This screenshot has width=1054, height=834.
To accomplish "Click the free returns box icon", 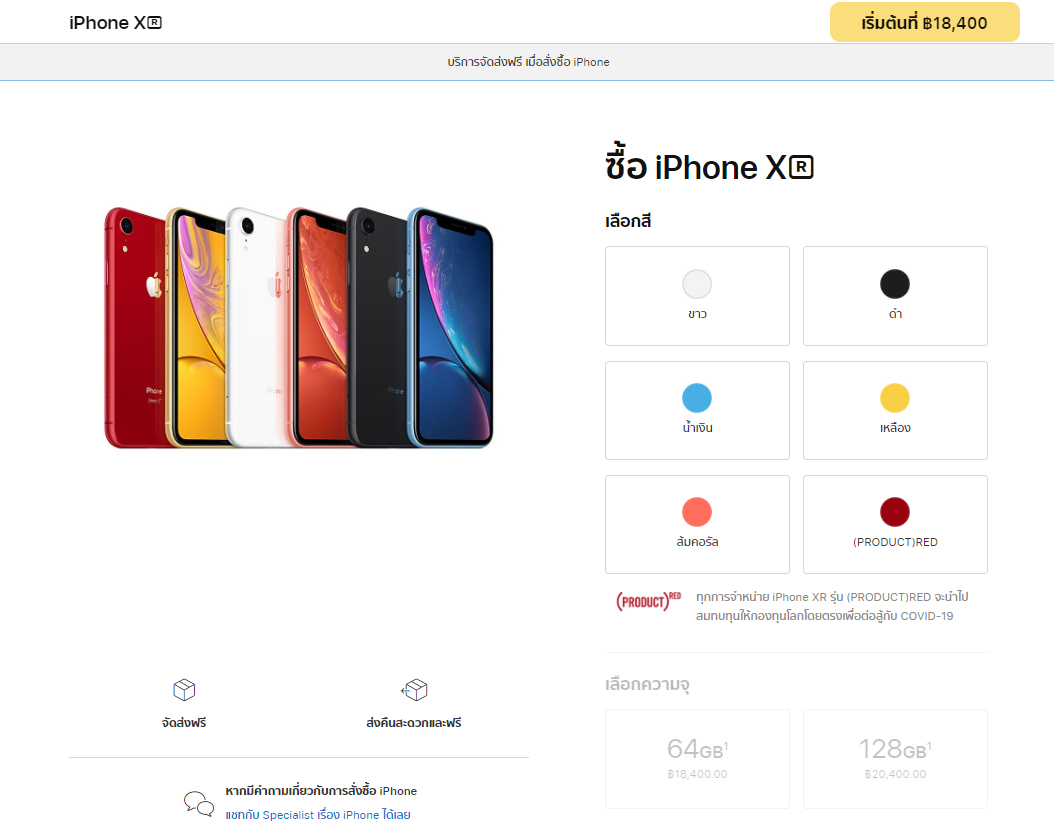I will pos(414,690).
